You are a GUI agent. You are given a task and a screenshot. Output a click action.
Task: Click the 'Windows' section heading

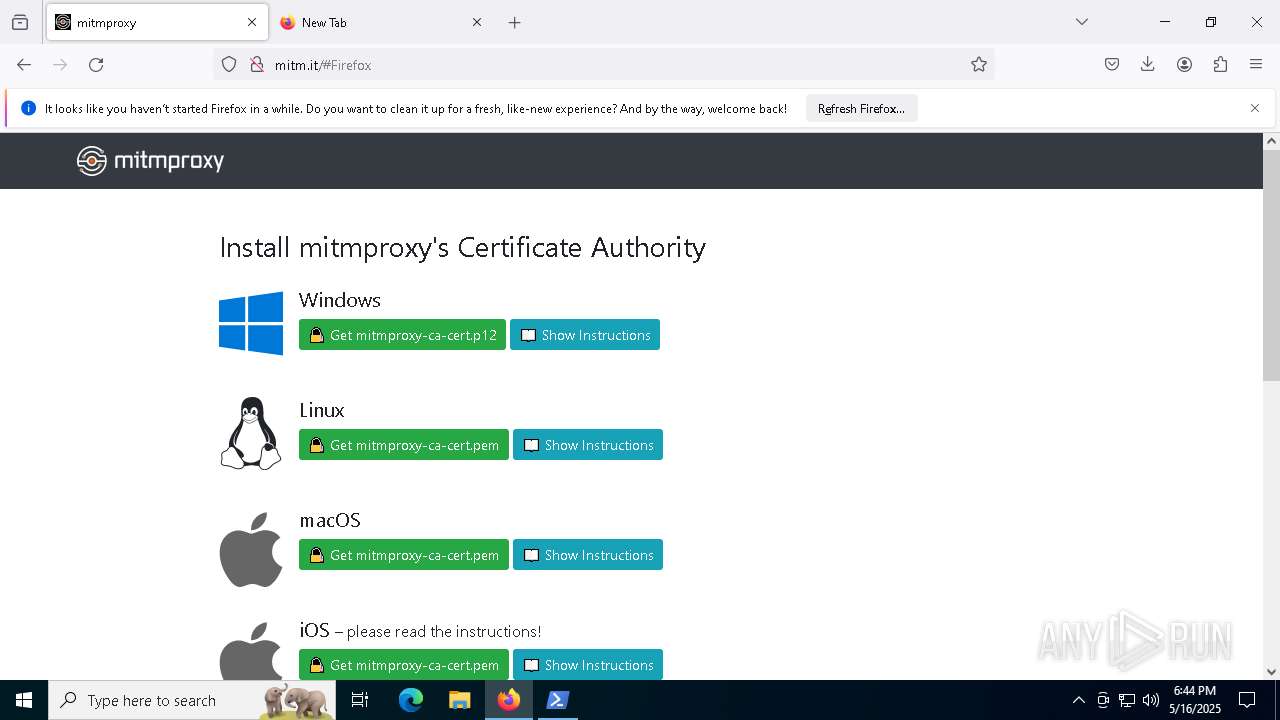click(x=339, y=300)
